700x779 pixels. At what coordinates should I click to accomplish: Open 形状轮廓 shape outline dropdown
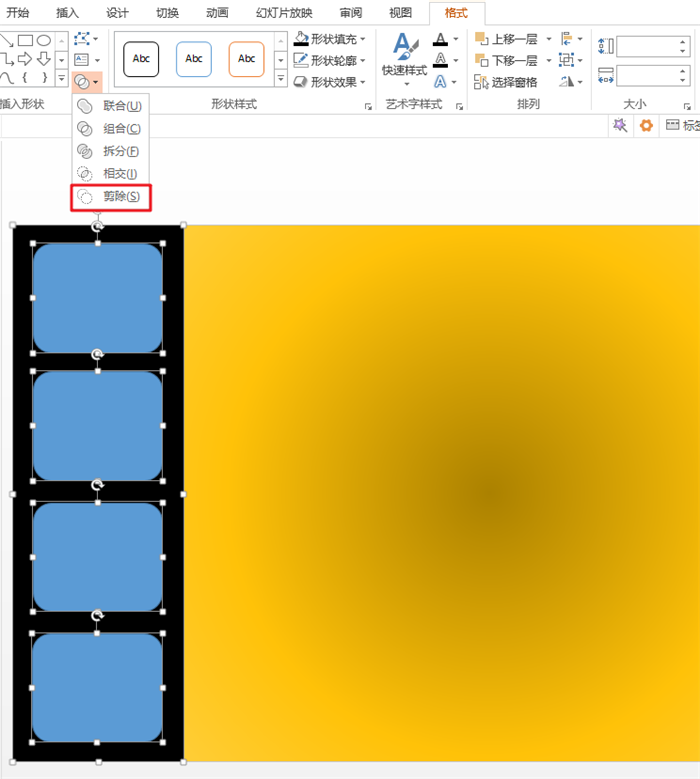[330, 60]
